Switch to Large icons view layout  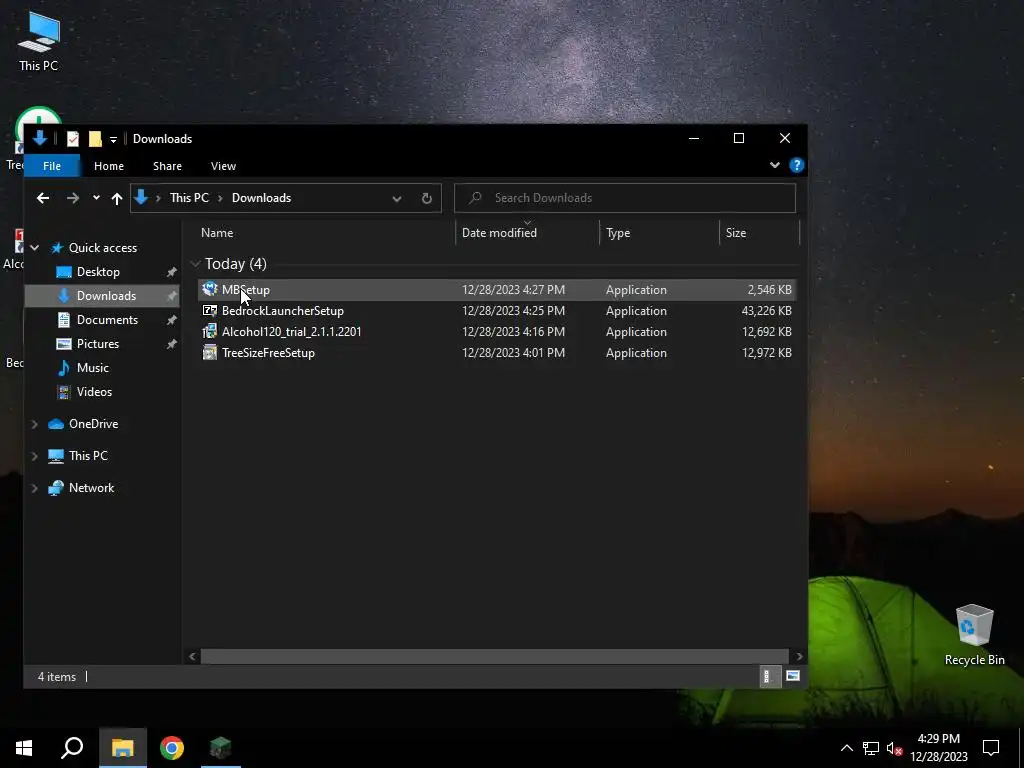point(793,677)
